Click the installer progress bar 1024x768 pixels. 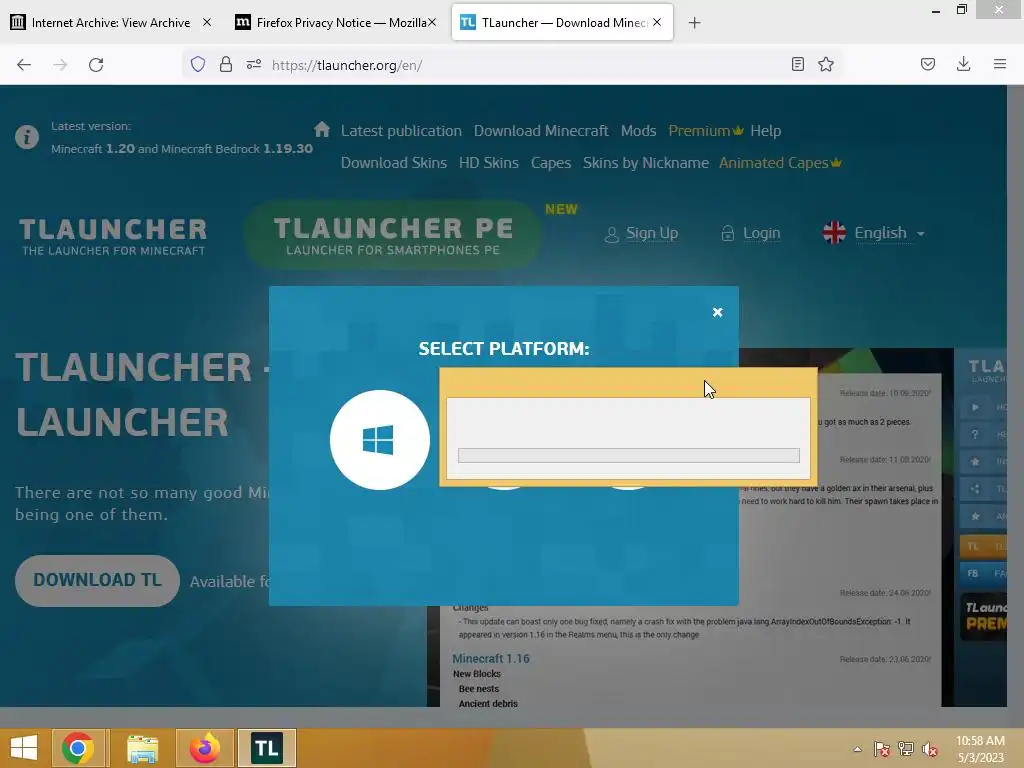(628, 455)
